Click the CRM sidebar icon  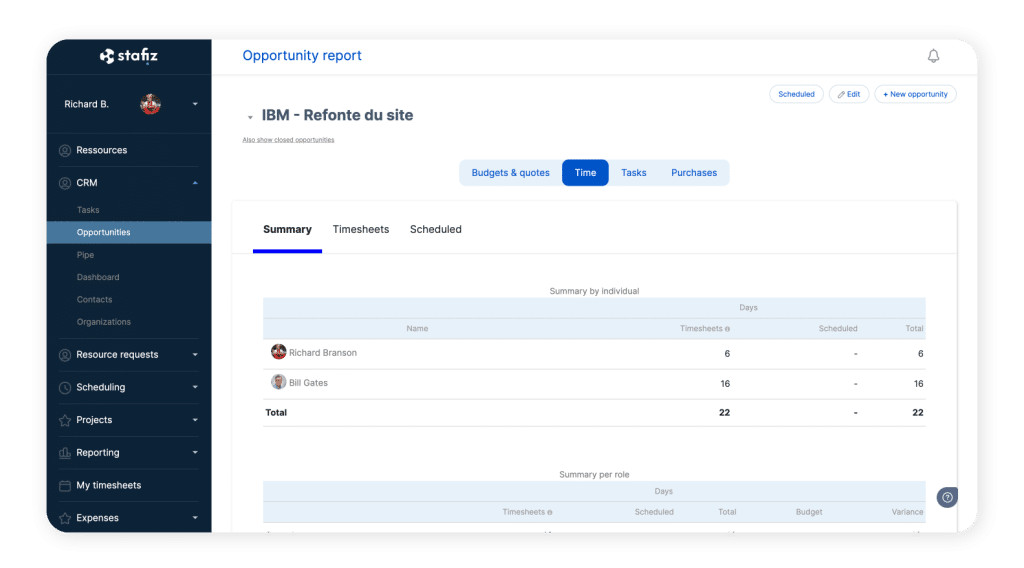[65, 183]
